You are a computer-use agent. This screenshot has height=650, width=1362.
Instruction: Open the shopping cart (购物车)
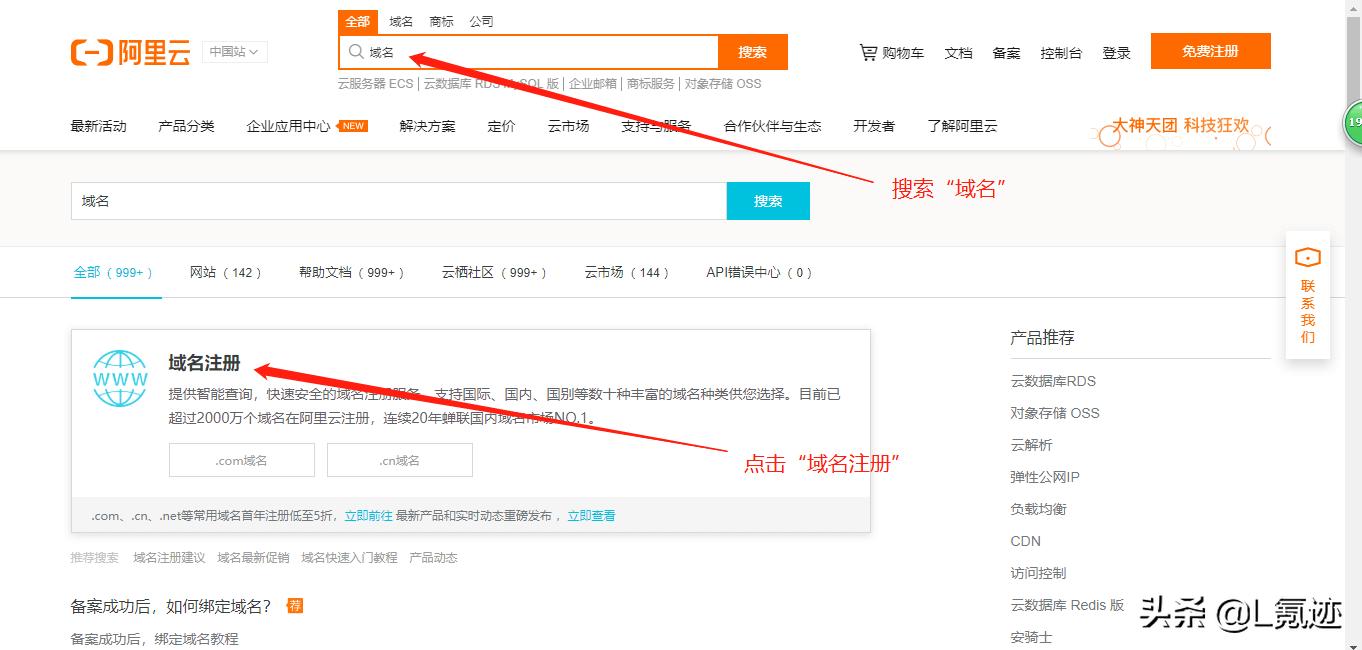pyautogui.click(x=891, y=52)
